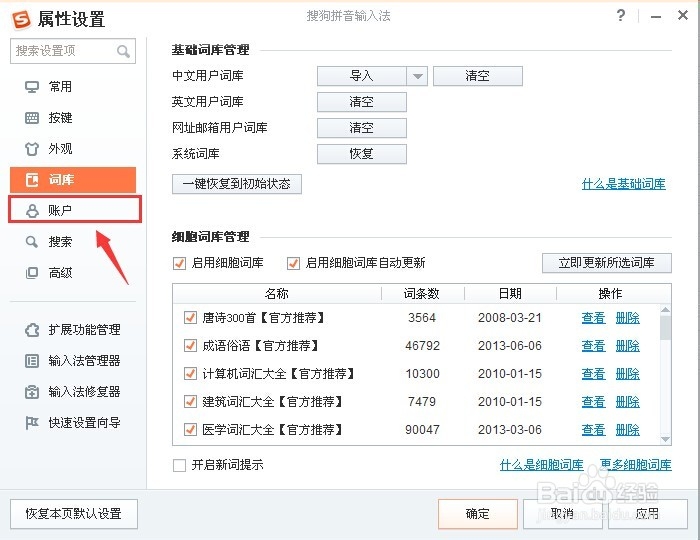The image size is (700, 540).
Task: Open the 常用 settings via monitor icon
Action: 32,87
